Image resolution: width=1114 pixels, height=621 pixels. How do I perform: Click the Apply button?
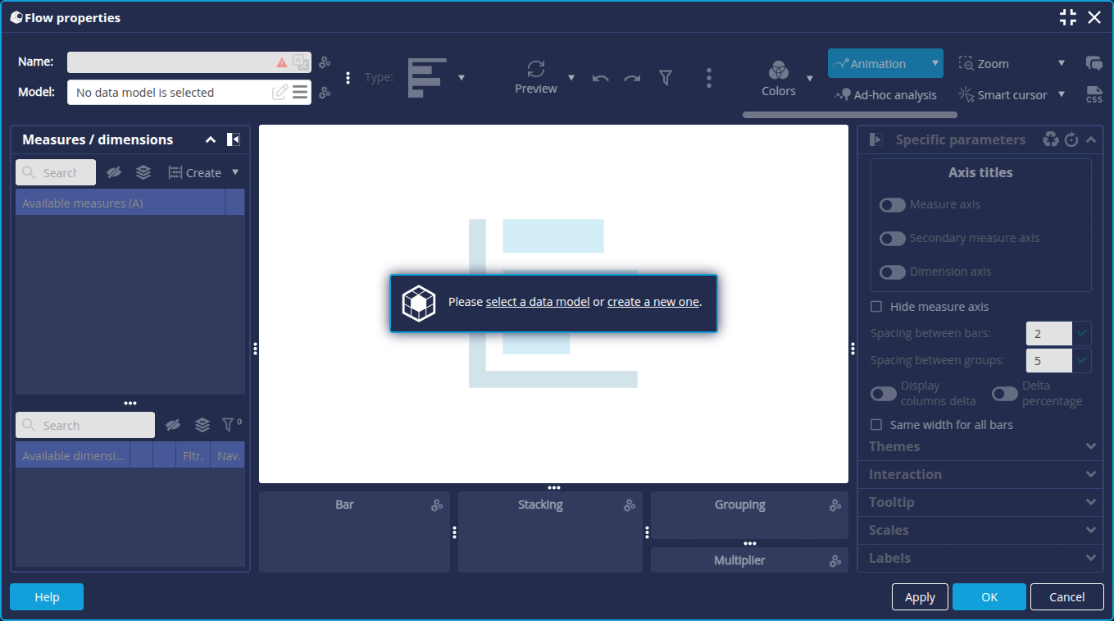coord(919,597)
